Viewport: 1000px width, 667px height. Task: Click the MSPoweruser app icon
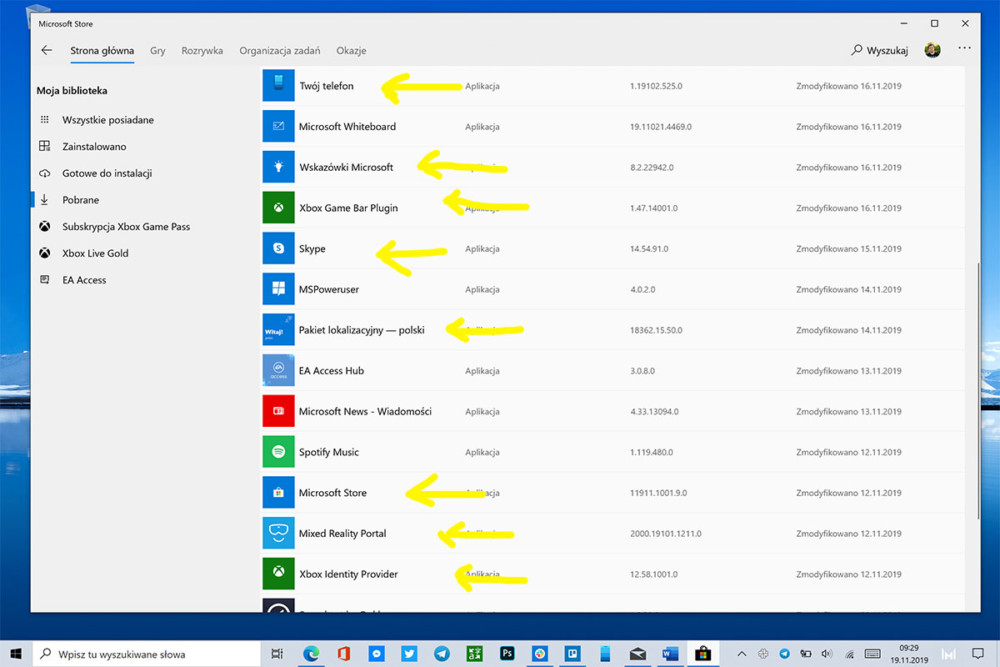pos(279,289)
